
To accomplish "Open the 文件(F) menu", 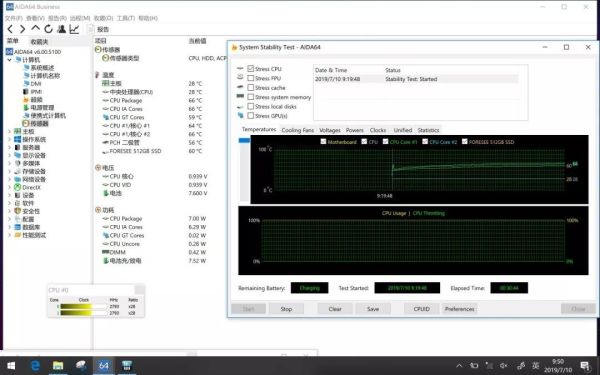I will (x=13, y=18).
